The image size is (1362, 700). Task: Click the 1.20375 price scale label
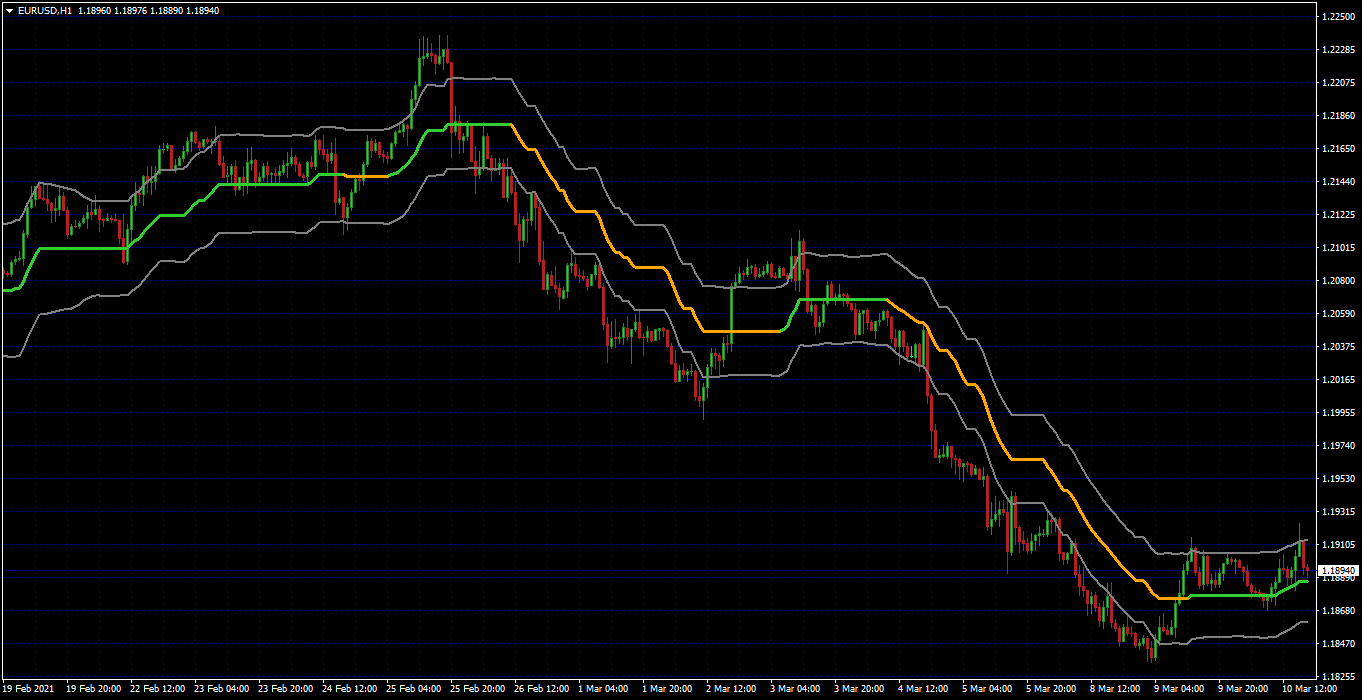pos(1338,347)
